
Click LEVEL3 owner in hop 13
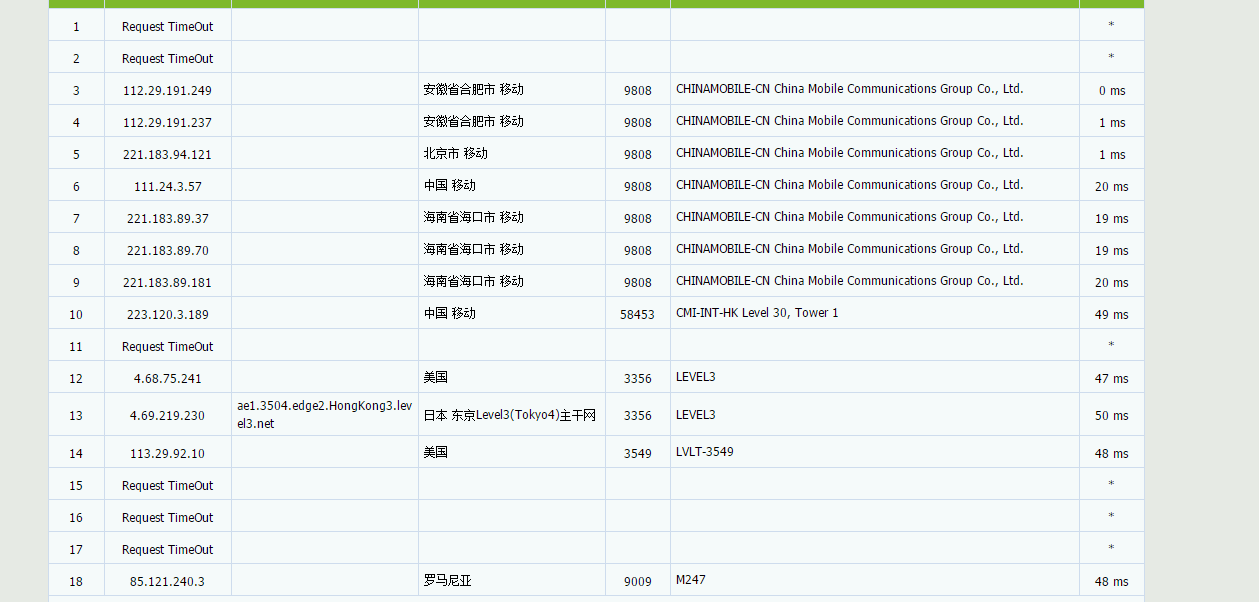tap(696, 414)
